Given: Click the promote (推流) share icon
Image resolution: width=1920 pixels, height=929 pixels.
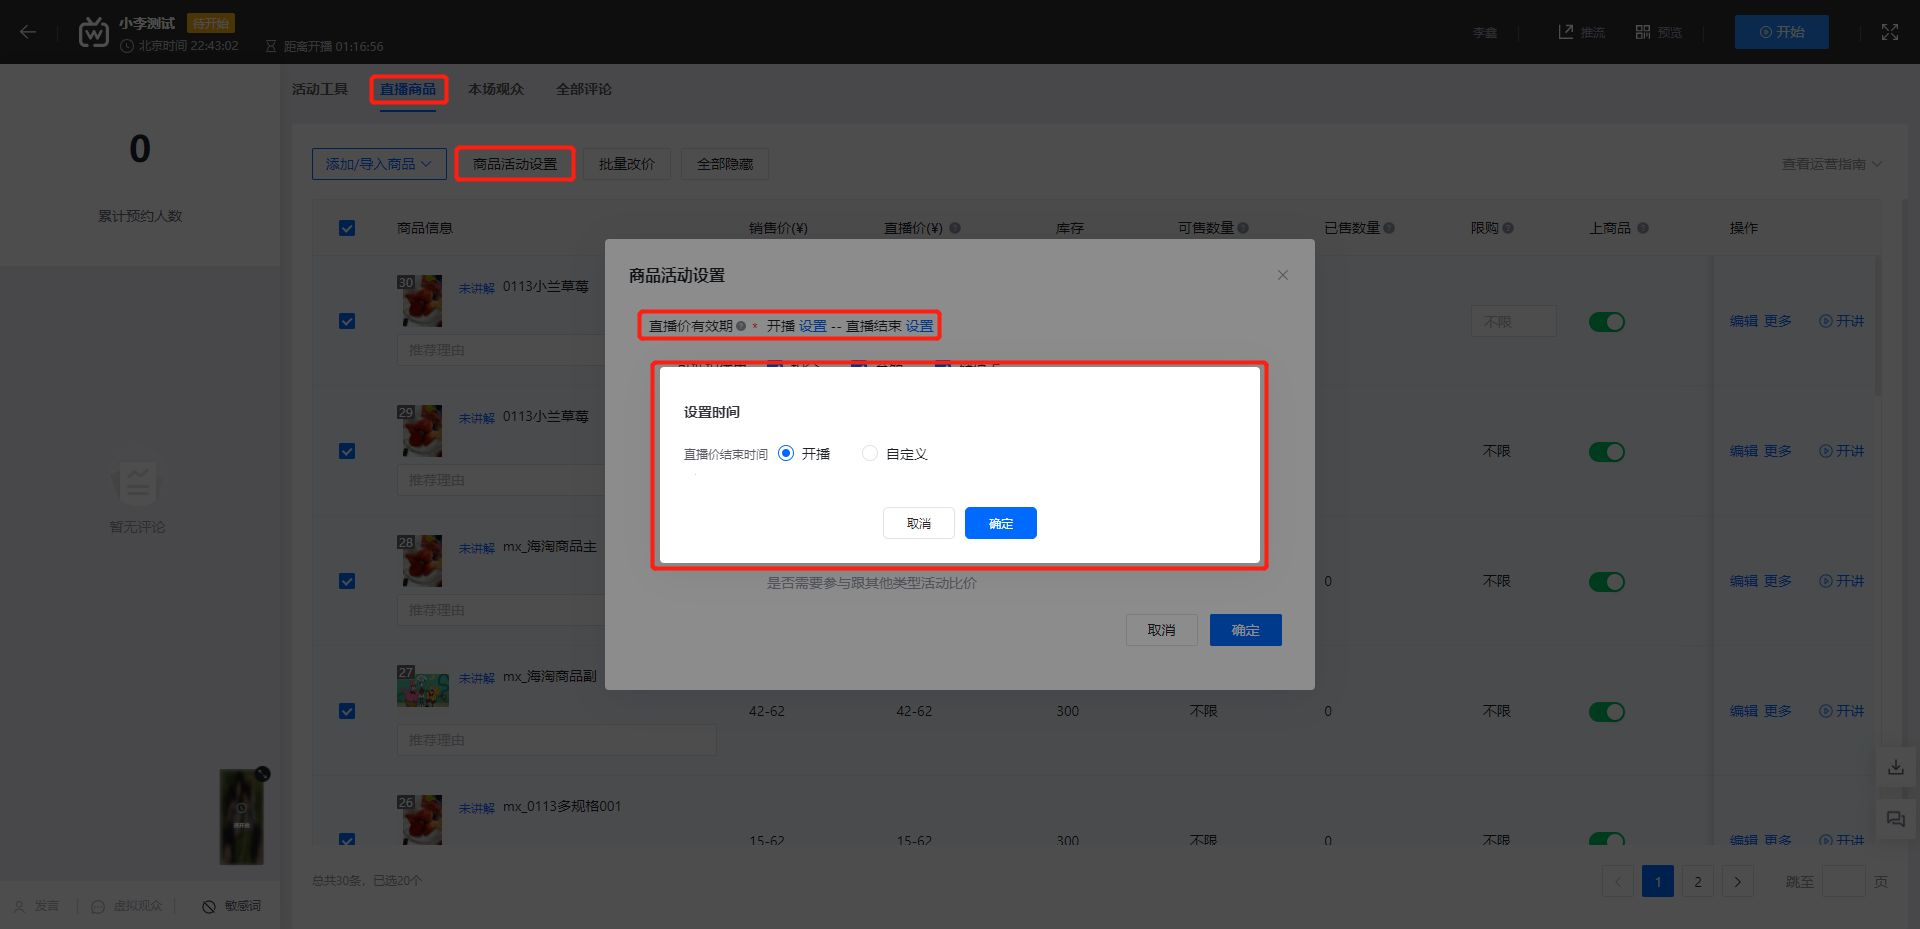Looking at the screenshot, I should [x=1566, y=32].
